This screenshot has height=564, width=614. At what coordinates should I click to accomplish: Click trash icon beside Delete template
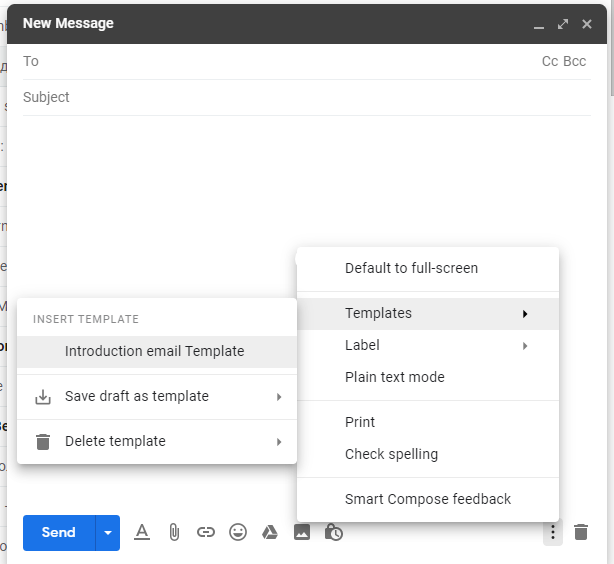43,442
